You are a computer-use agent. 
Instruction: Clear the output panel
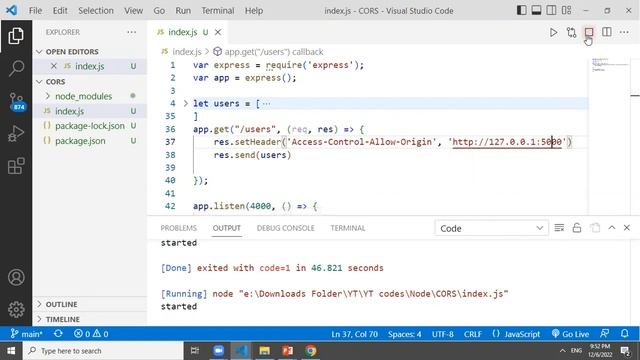point(559,228)
